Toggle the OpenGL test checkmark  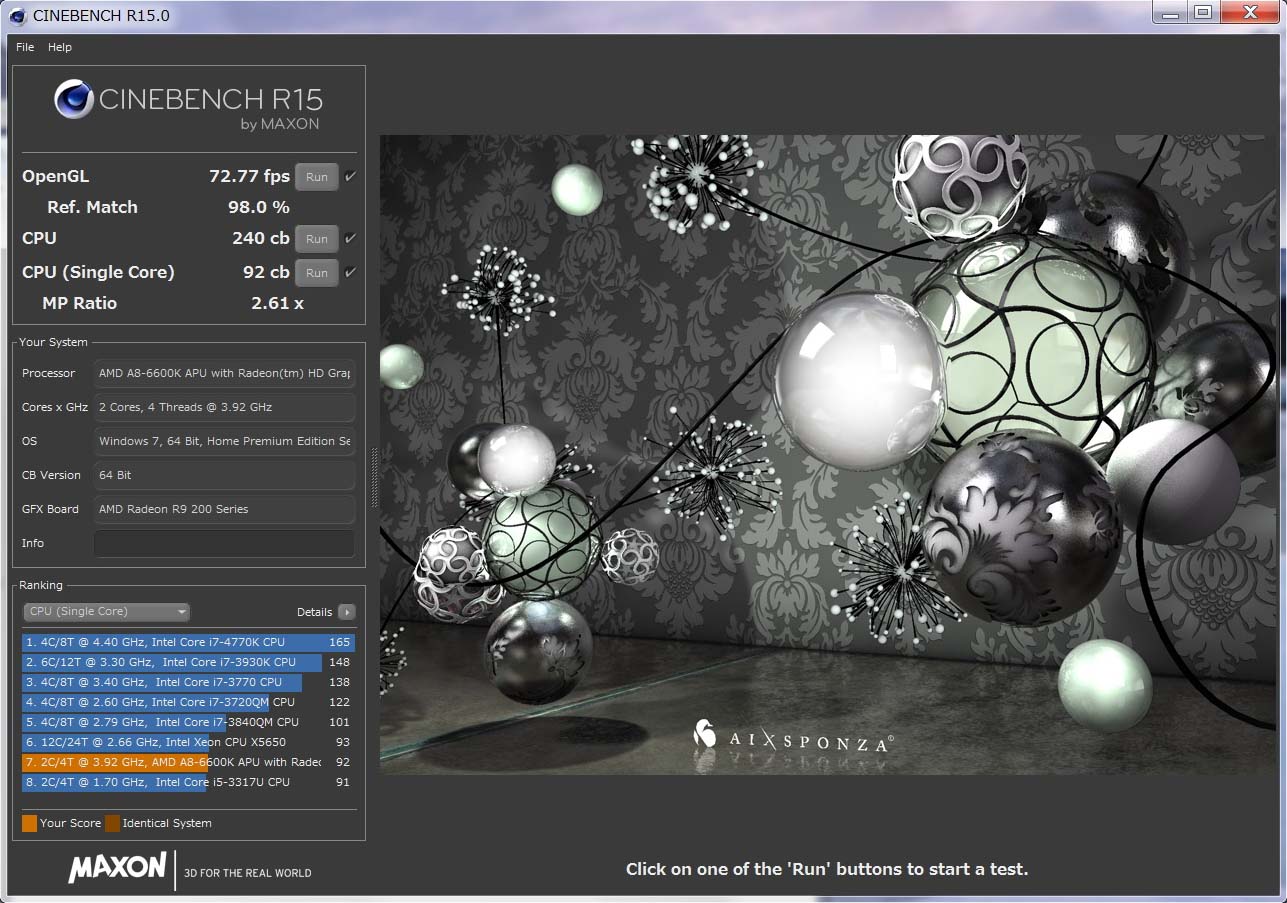click(x=350, y=177)
